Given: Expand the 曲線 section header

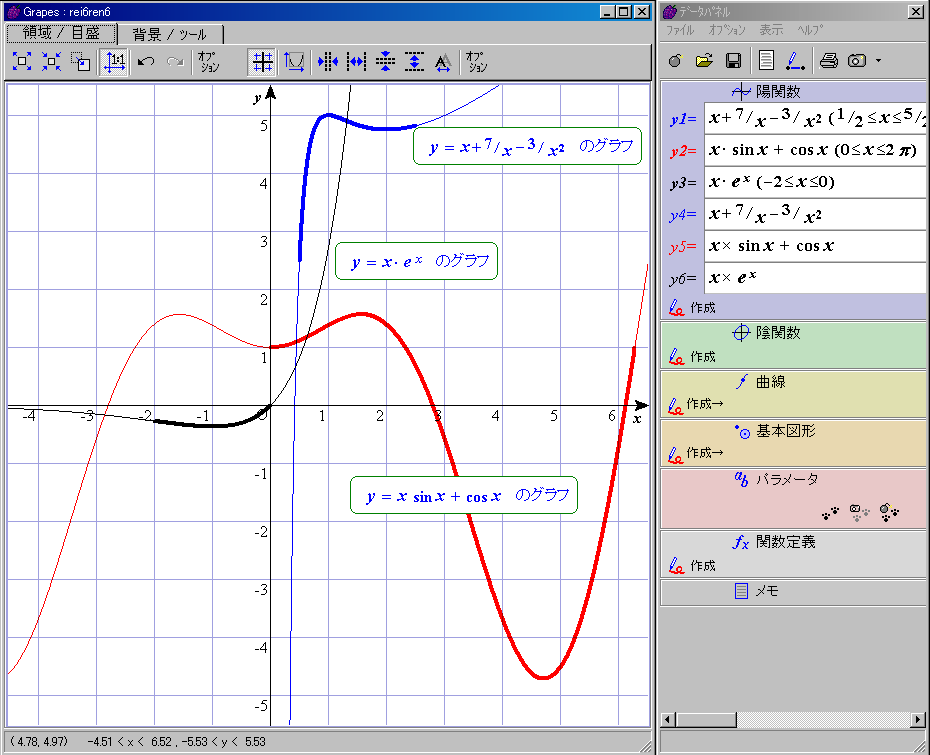Looking at the screenshot, I should pos(760,382).
